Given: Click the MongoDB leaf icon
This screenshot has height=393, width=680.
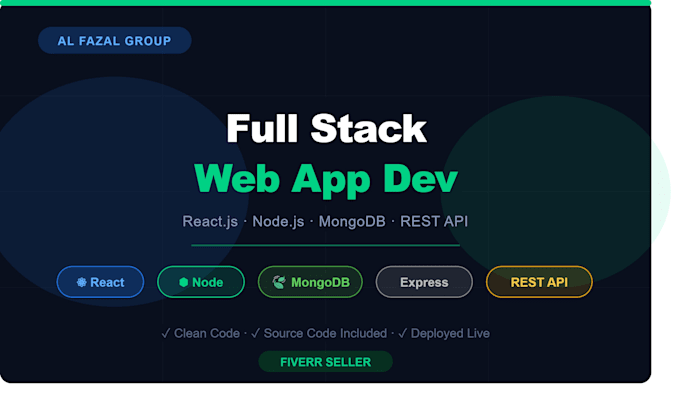Looking at the screenshot, I should pyautogui.click(x=279, y=282).
